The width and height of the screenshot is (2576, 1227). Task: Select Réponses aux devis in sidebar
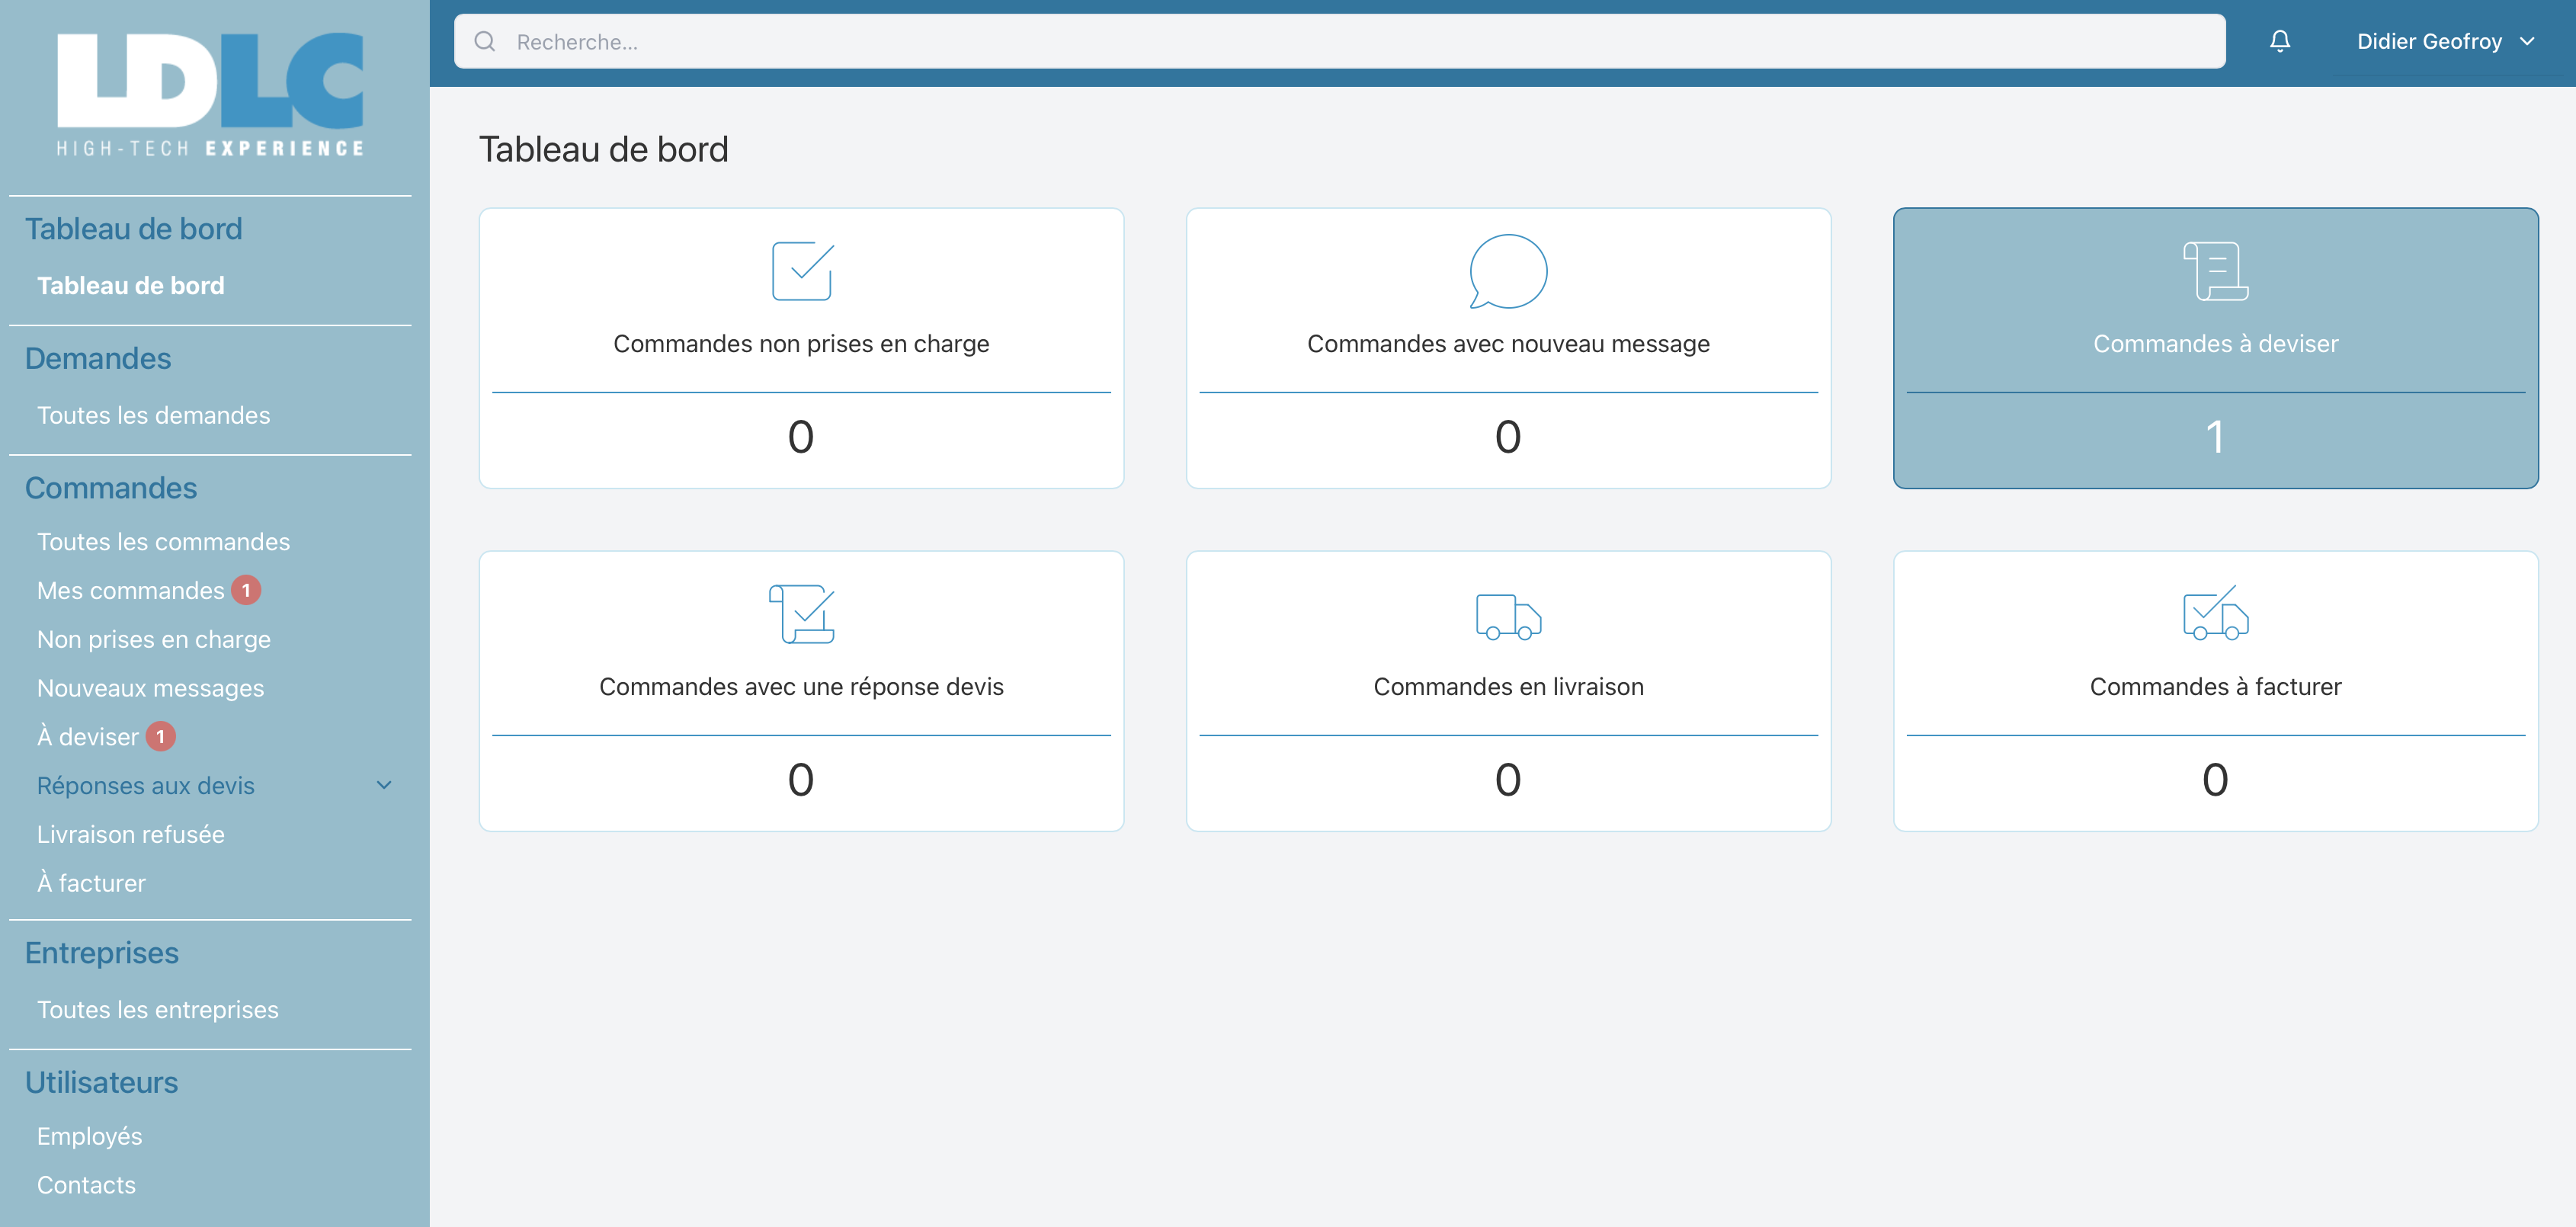(x=146, y=786)
